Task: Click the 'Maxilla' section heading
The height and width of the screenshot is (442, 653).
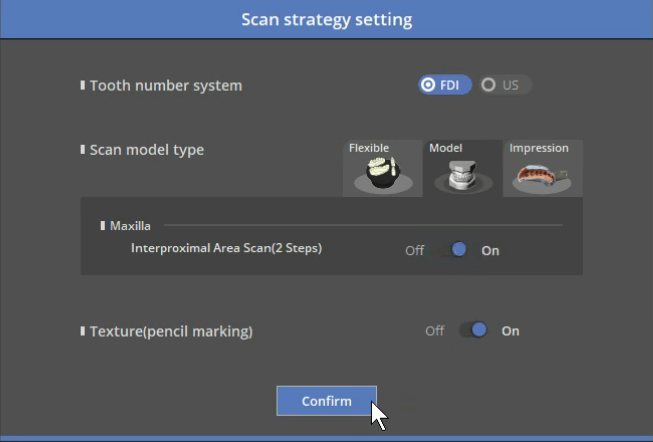Action: pos(130,226)
